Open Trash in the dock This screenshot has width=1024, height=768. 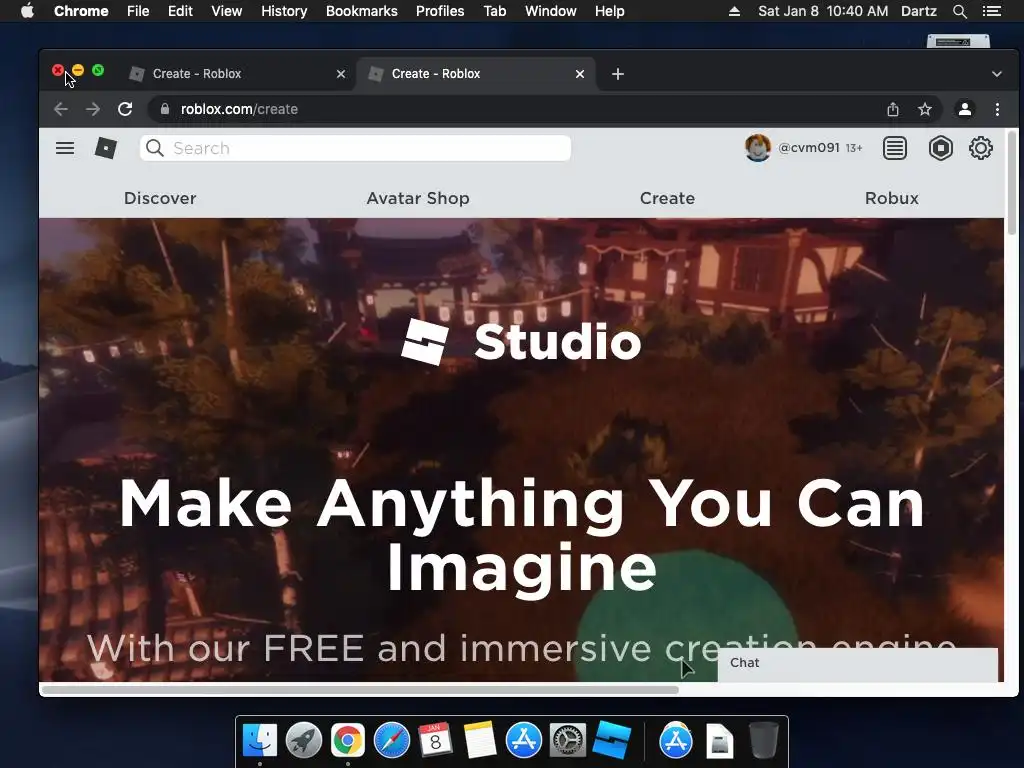point(763,741)
